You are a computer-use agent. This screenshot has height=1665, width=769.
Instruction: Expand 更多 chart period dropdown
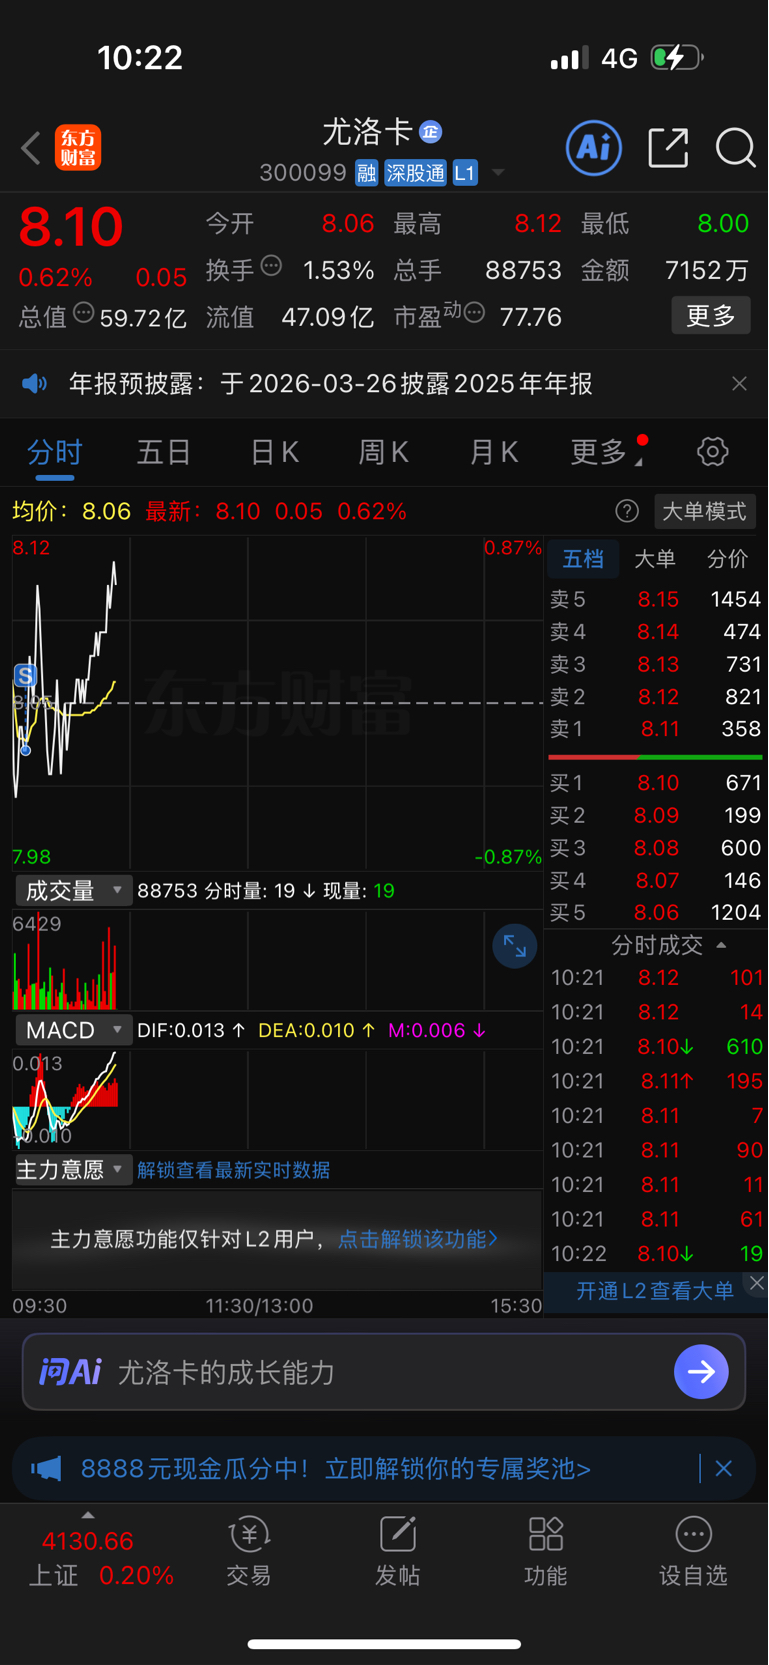click(606, 452)
